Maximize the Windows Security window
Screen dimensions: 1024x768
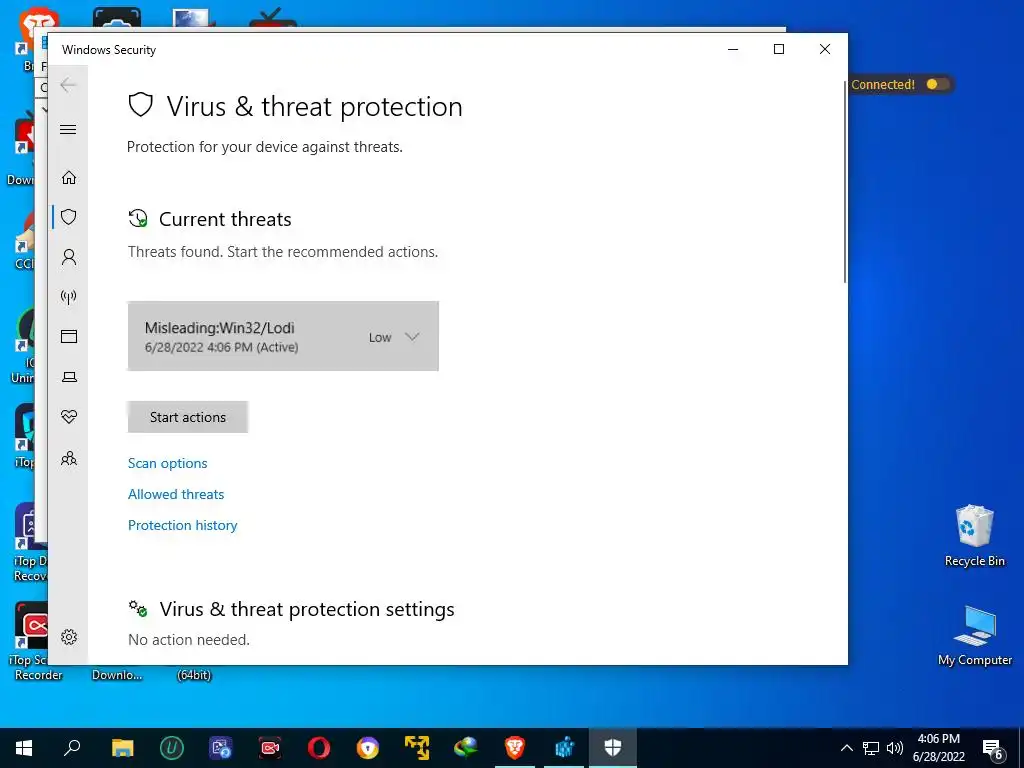click(x=778, y=49)
